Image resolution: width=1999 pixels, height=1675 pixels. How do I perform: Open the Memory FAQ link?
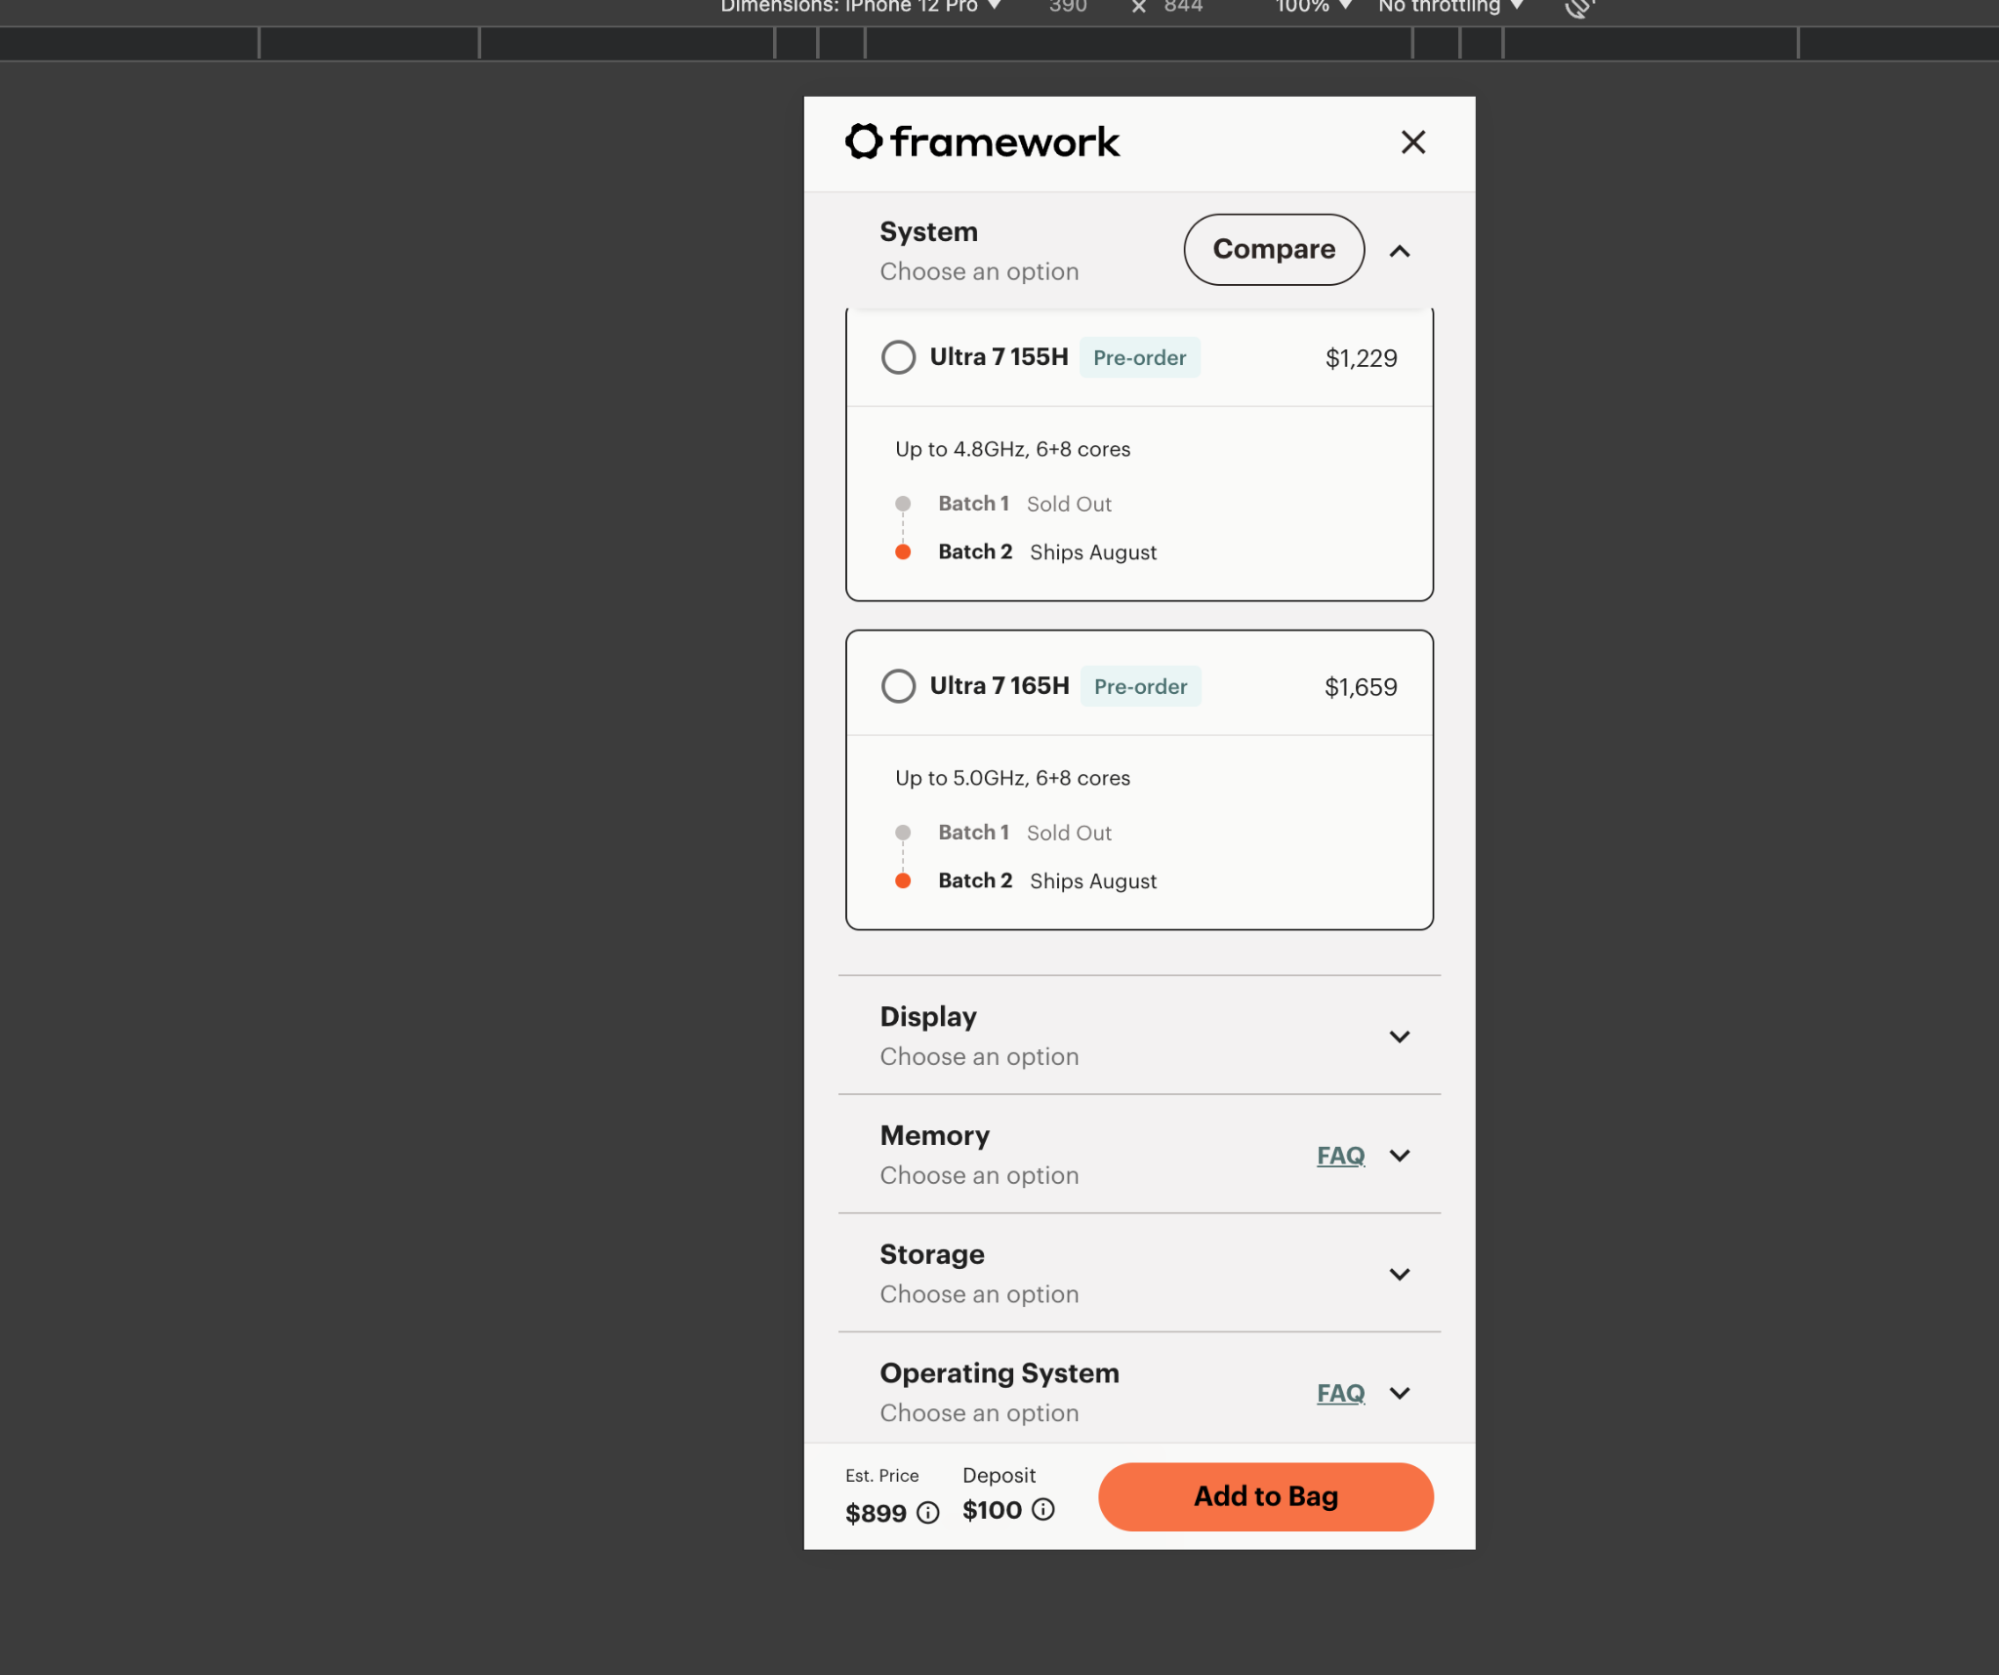click(x=1340, y=1155)
